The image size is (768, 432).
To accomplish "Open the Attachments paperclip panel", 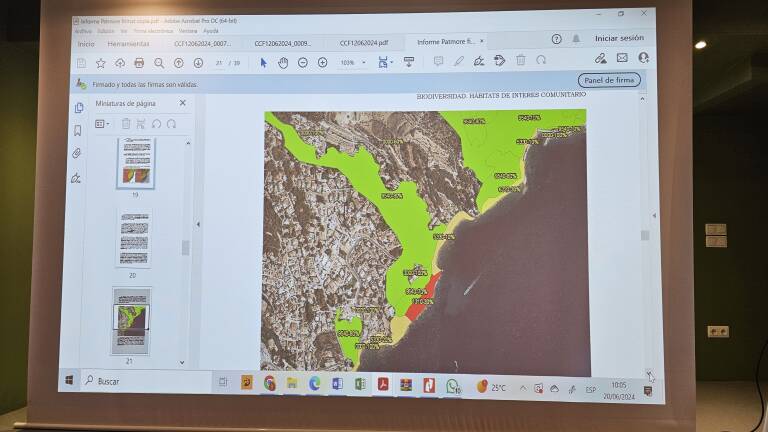I will tap(76, 153).
